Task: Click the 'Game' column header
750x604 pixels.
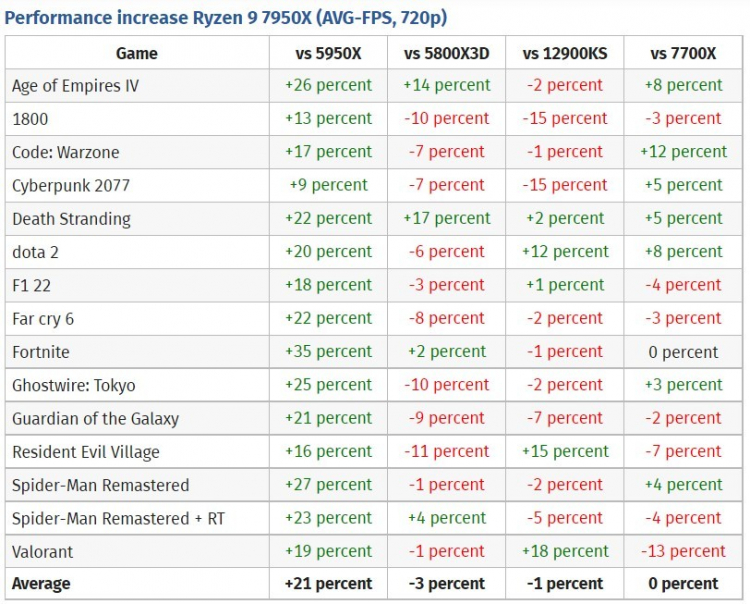Action: (137, 53)
